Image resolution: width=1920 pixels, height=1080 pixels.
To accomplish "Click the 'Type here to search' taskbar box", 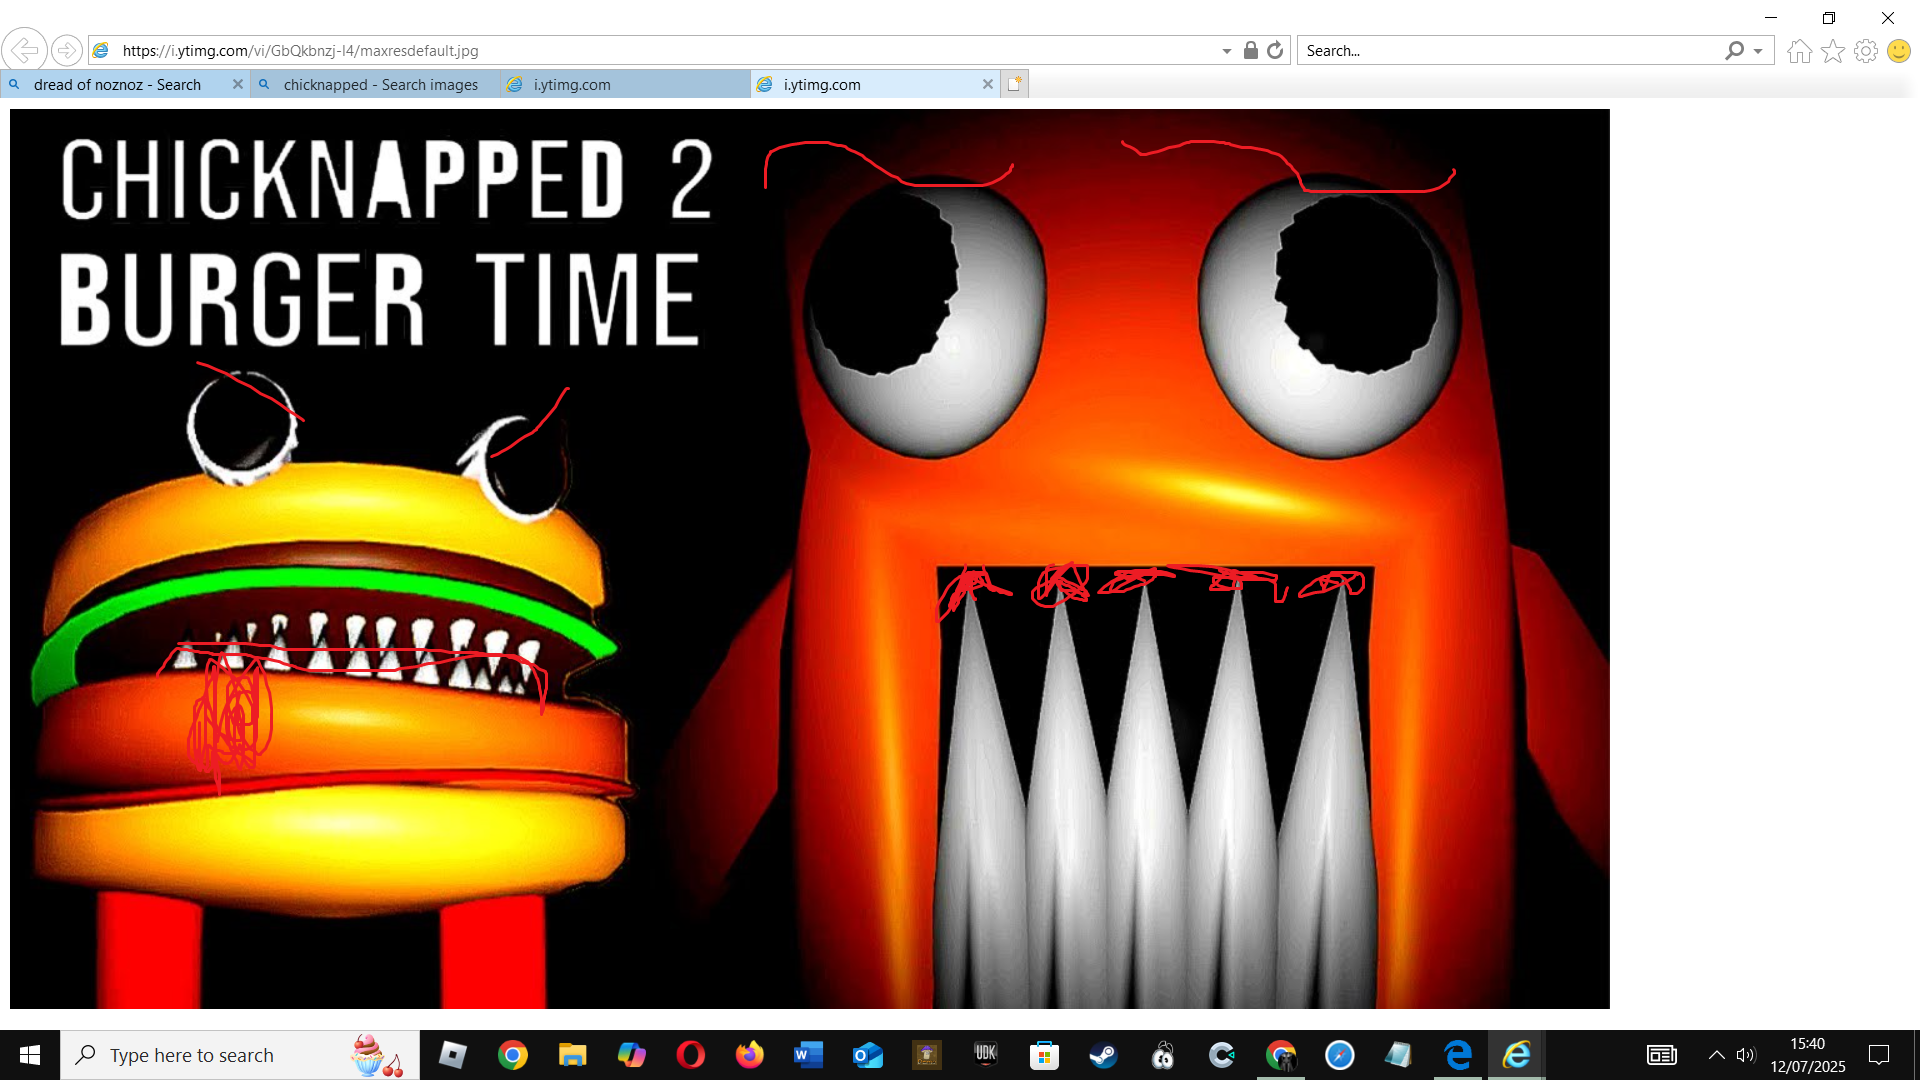I will point(240,1055).
